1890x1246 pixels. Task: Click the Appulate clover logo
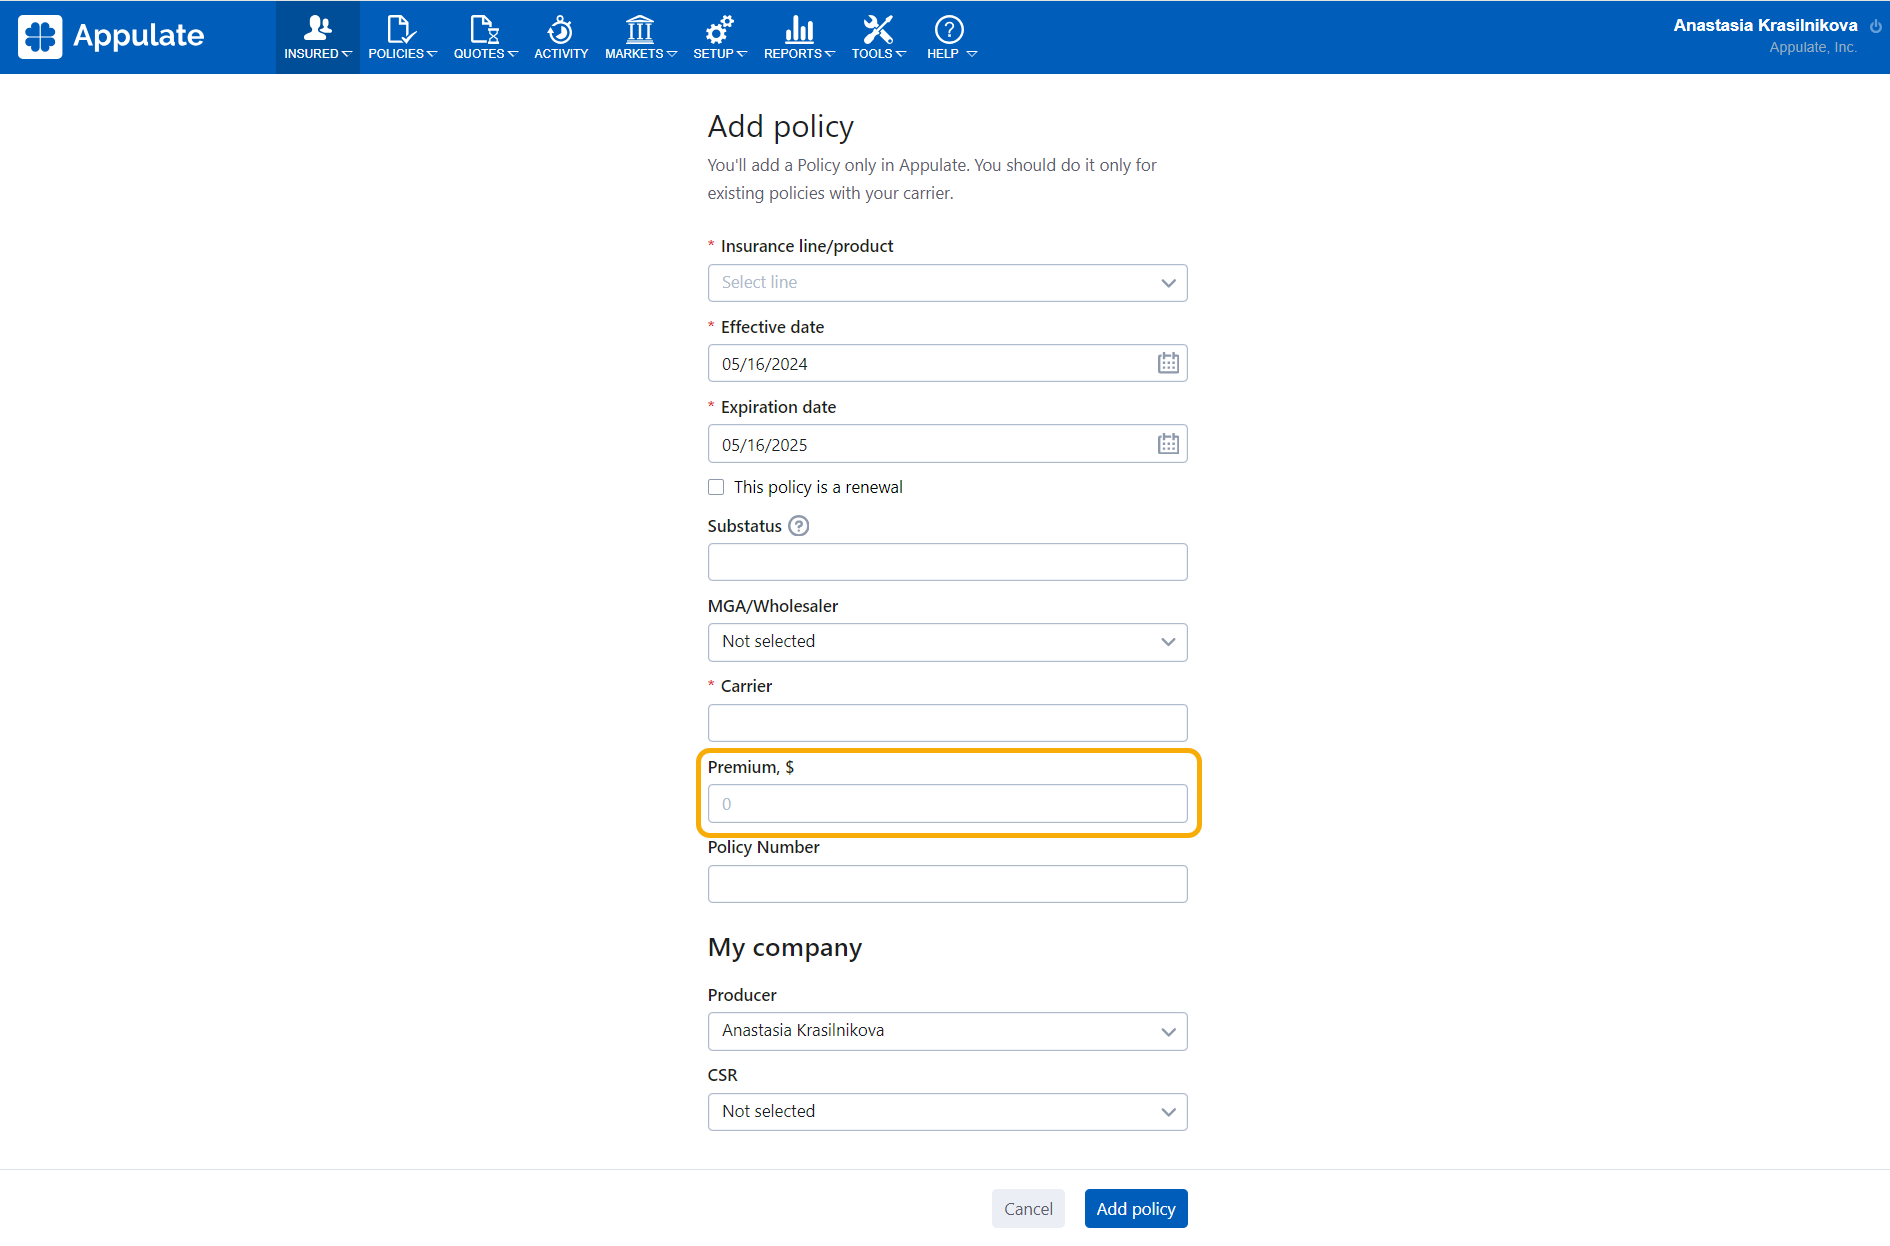pyautogui.click(x=40, y=37)
